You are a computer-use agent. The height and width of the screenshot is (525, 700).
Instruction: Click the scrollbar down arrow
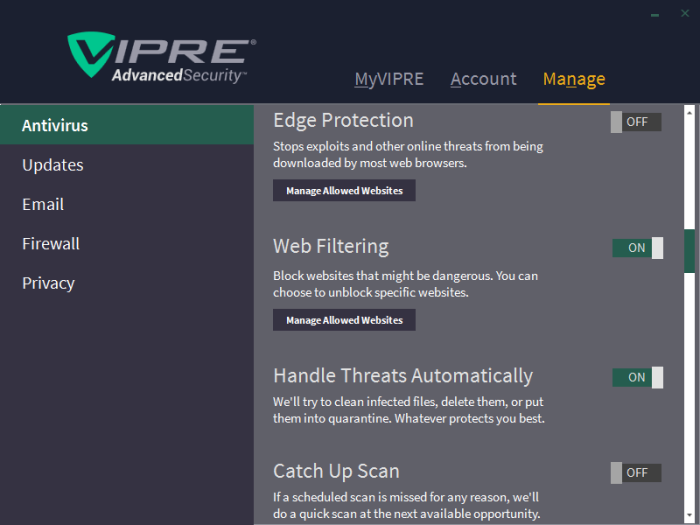(x=689, y=515)
